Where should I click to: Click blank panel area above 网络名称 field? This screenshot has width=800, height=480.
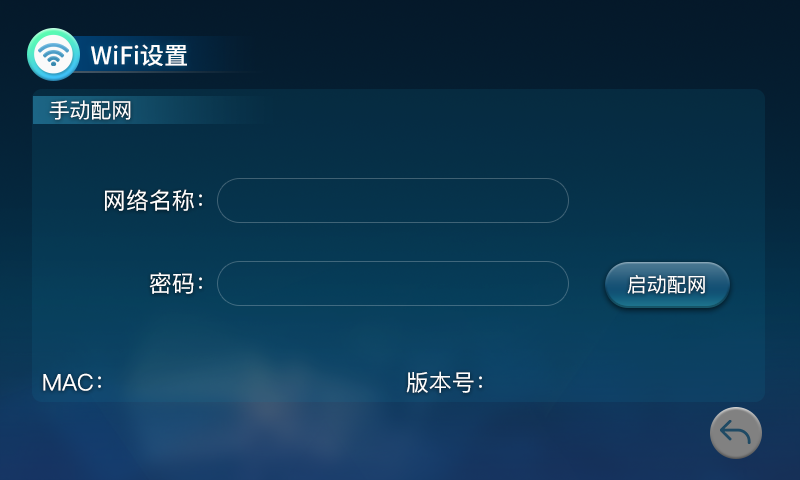click(x=392, y=150)
